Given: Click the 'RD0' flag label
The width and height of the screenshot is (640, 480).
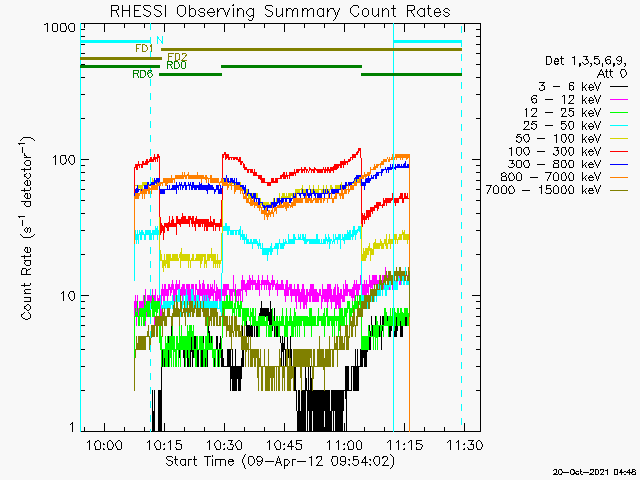Looking at the screenshot, I should pyautogui.click(x=176, y=65).
